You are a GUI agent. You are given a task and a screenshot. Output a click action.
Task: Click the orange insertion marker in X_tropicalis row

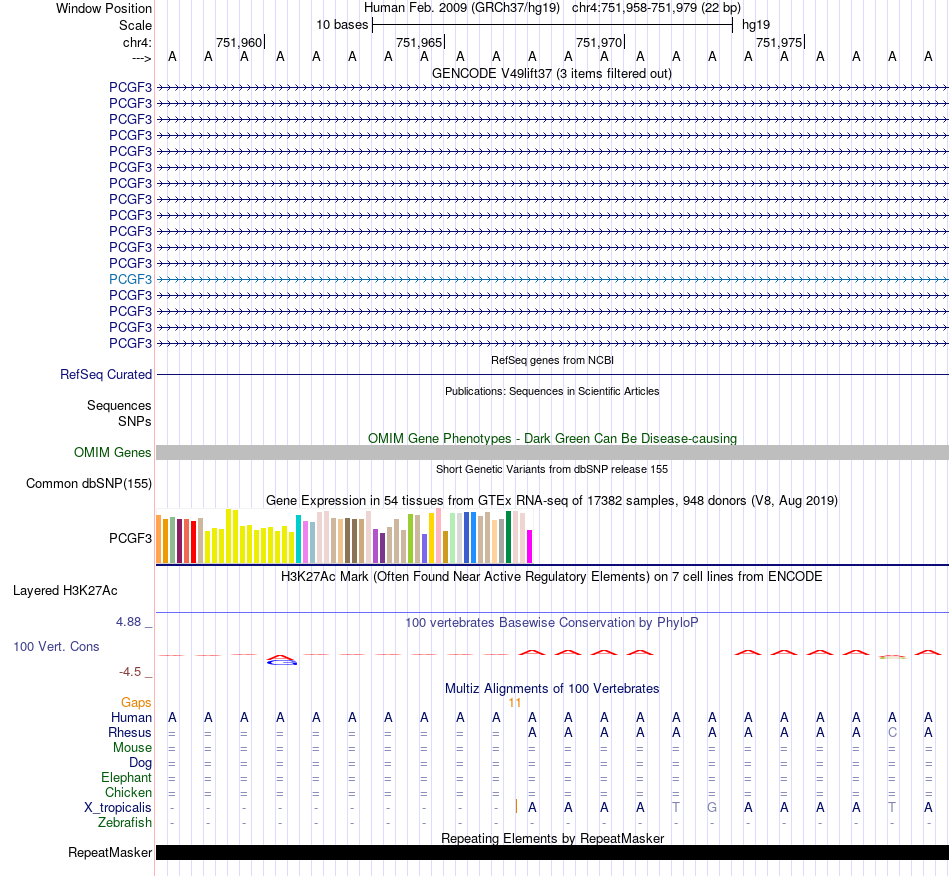click(x=516, y=806)
